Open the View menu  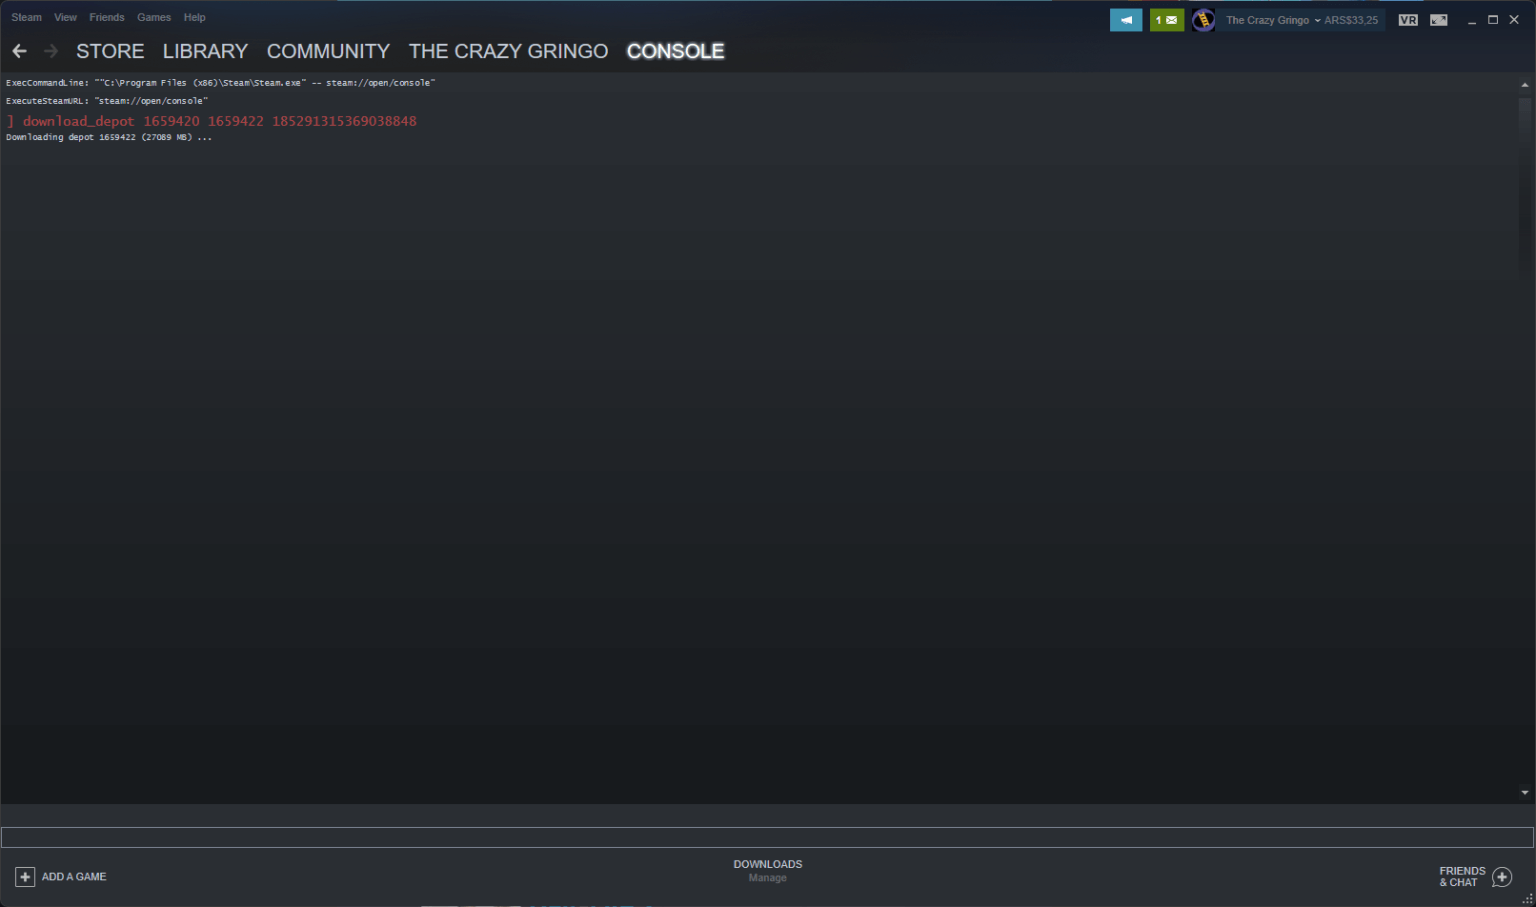(65, 17)
